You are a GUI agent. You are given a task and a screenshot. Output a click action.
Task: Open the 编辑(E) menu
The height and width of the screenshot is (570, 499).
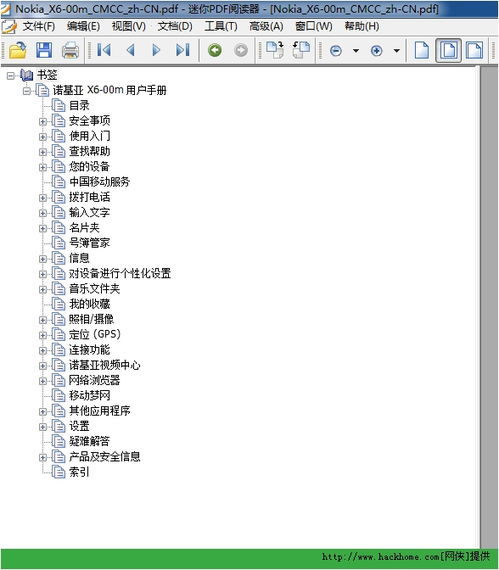click(x=84, y=26)
